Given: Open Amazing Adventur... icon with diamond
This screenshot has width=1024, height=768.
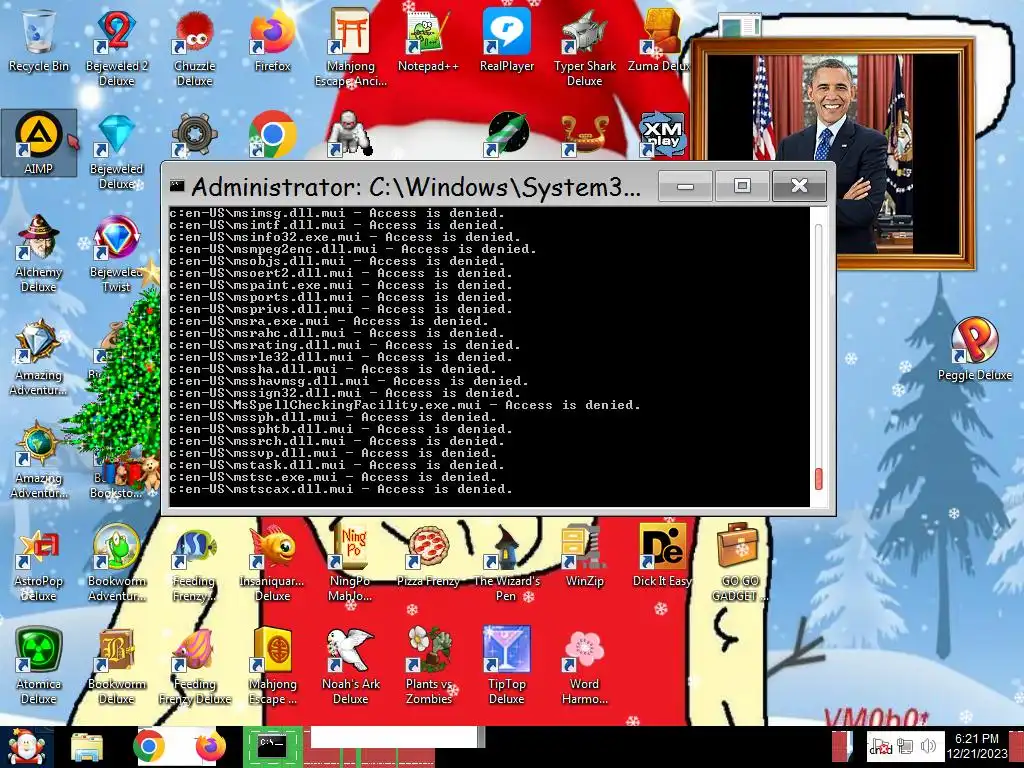Looking at the screenshot, I should [39, 357].
